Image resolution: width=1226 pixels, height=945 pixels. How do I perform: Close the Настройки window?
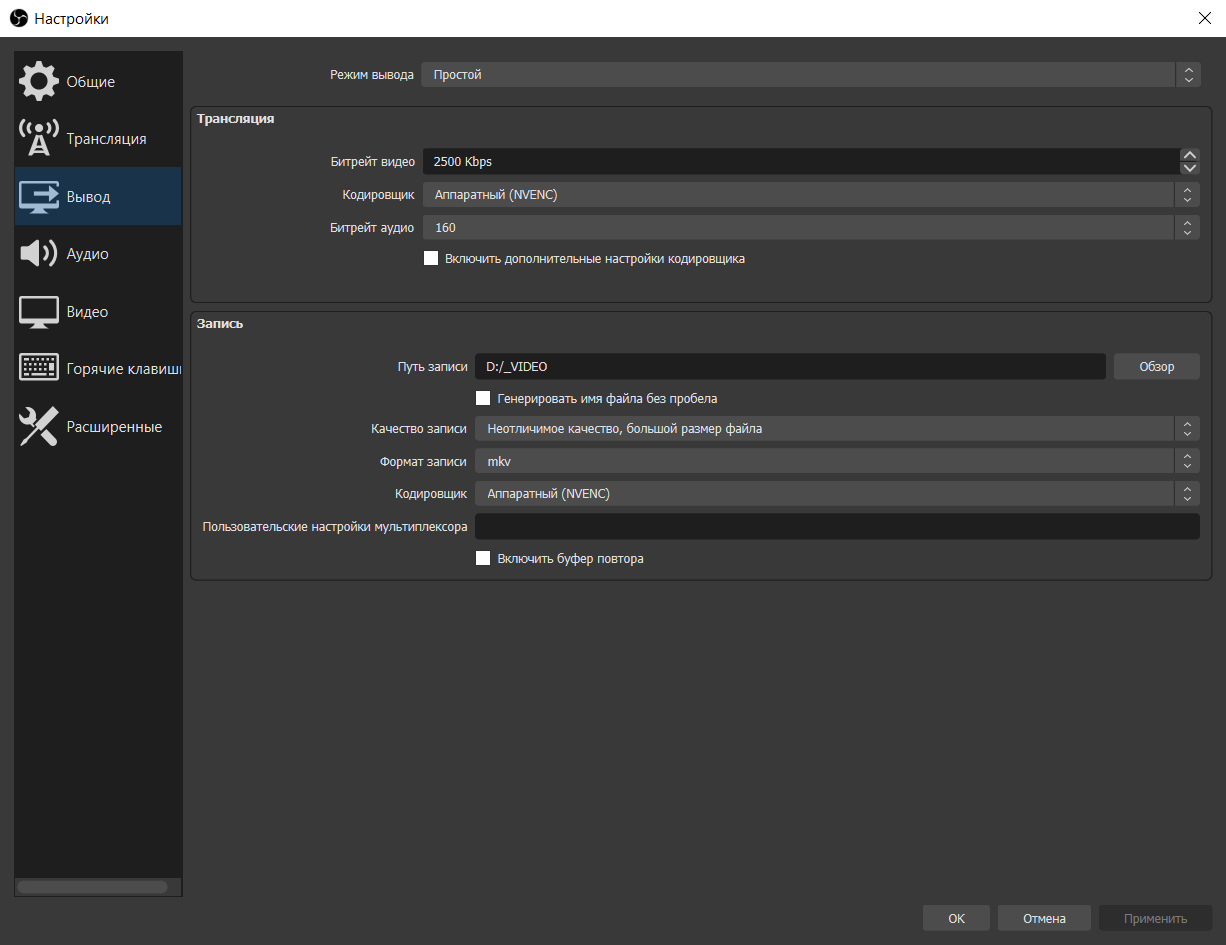click(x=1204, y=18)
